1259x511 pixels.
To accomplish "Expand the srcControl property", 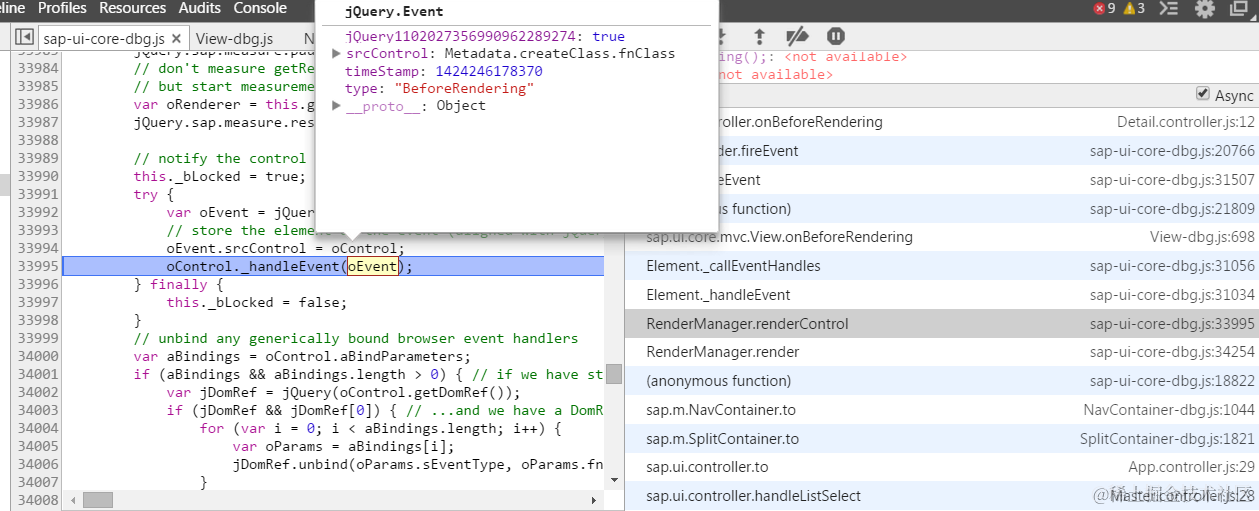I will (337, 53).
